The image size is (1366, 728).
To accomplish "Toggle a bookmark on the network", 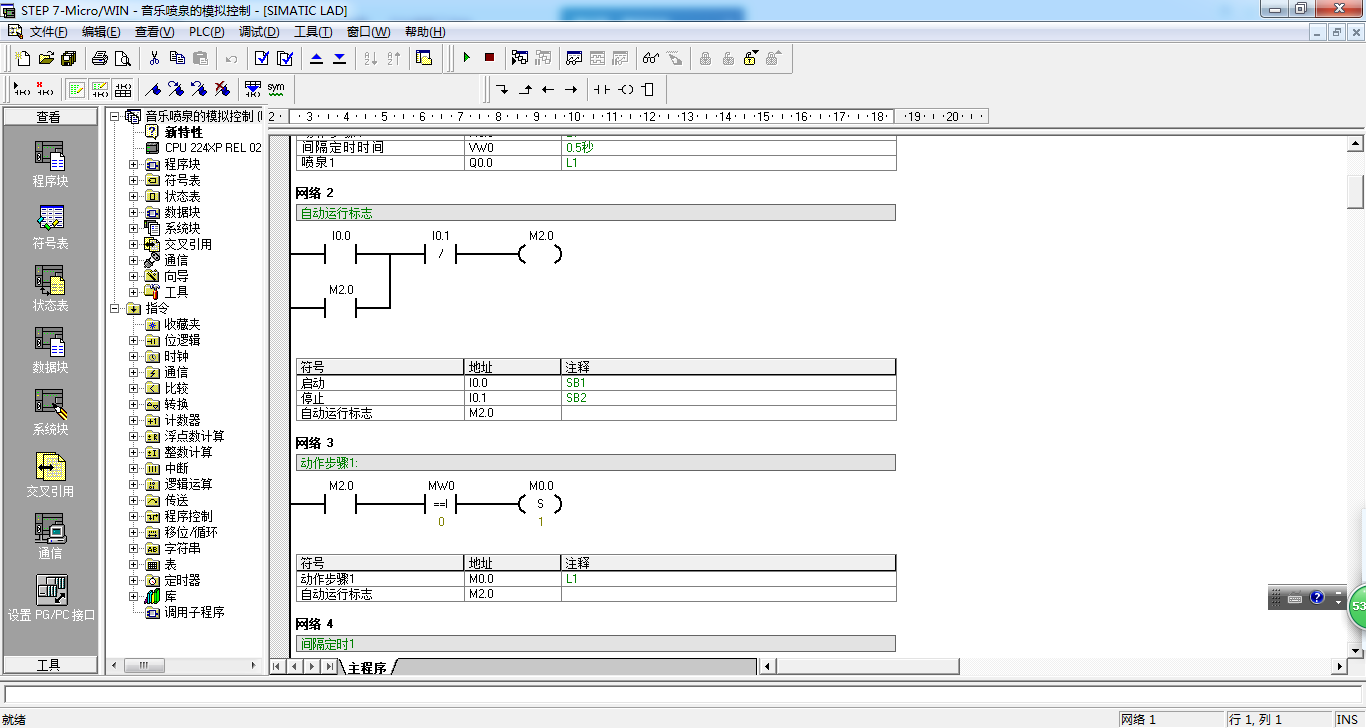I will tap(153, 89).
